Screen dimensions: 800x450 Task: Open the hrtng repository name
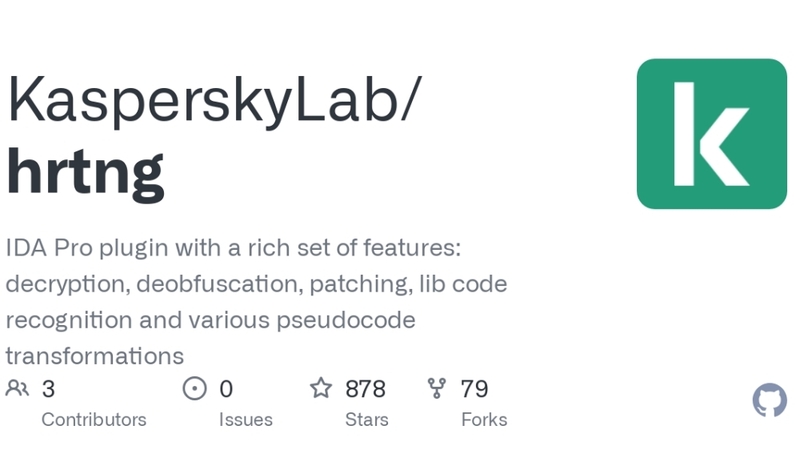point(85,172)
